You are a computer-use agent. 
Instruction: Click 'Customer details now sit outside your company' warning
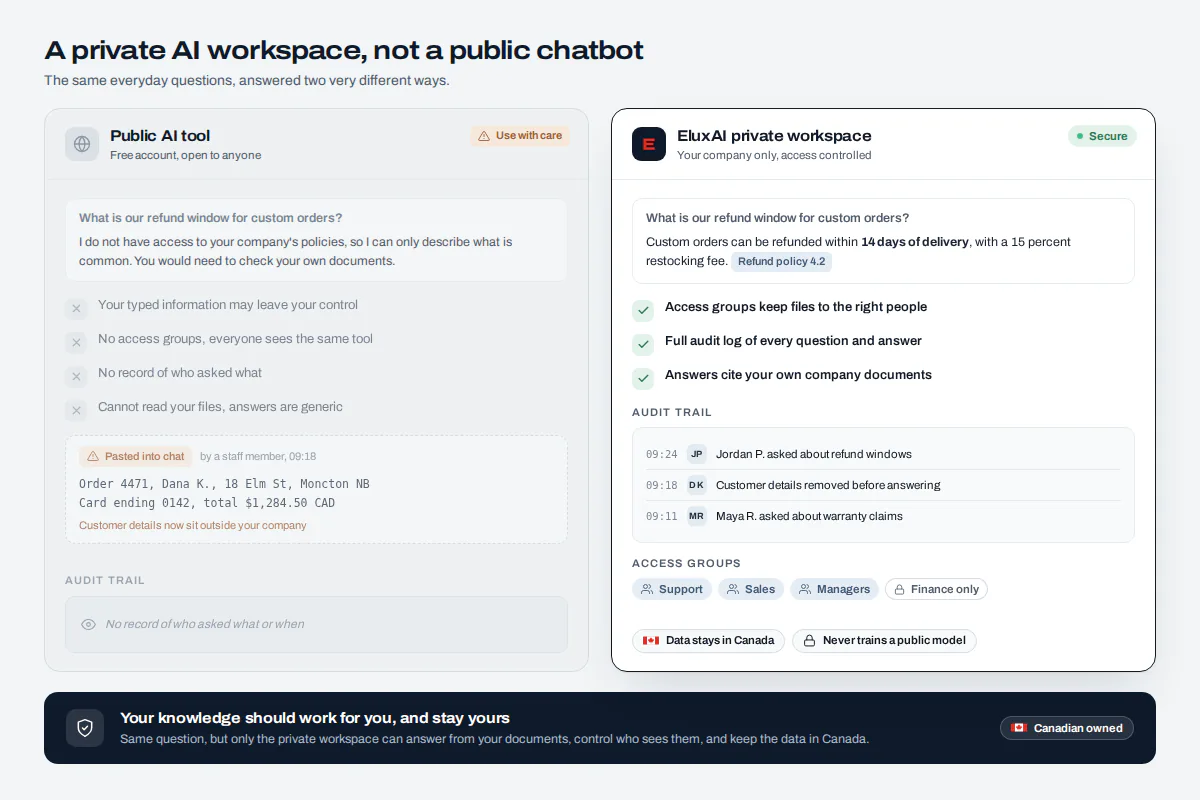(x=193, y=525)
